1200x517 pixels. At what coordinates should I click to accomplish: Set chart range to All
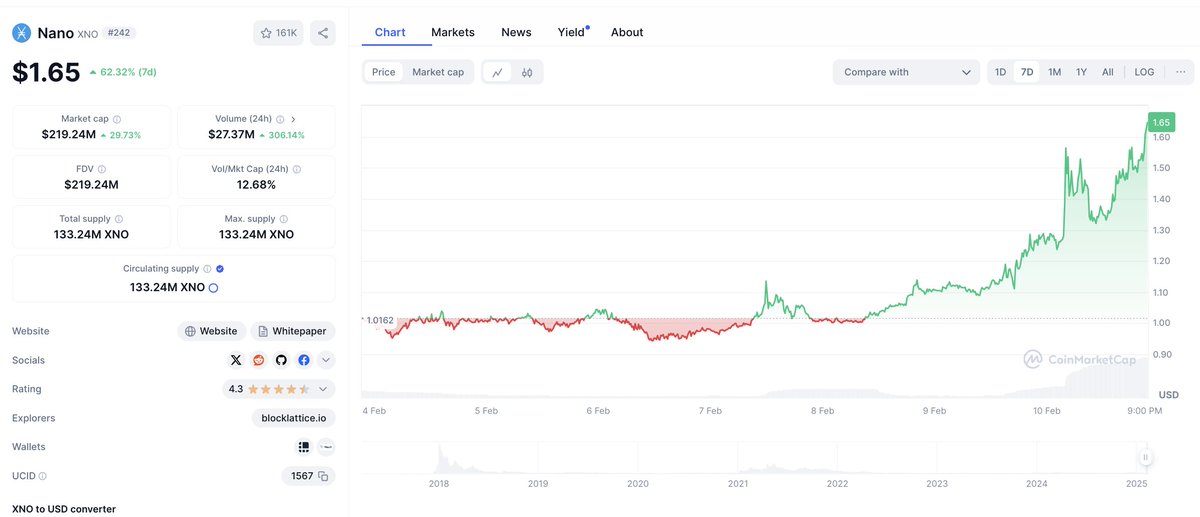click(x=1108, y=72)
